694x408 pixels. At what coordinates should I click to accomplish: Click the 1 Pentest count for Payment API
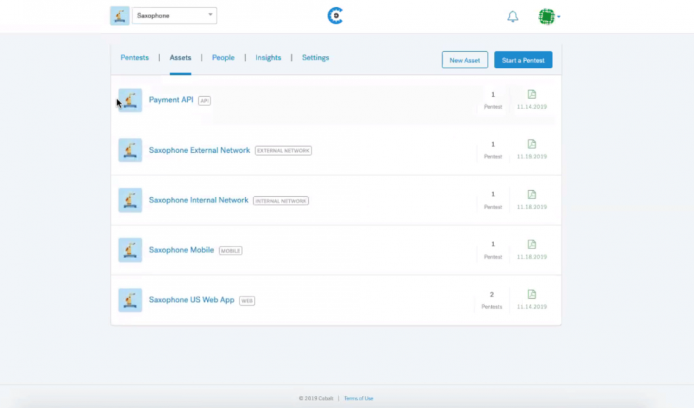click(x=493, y=100)
